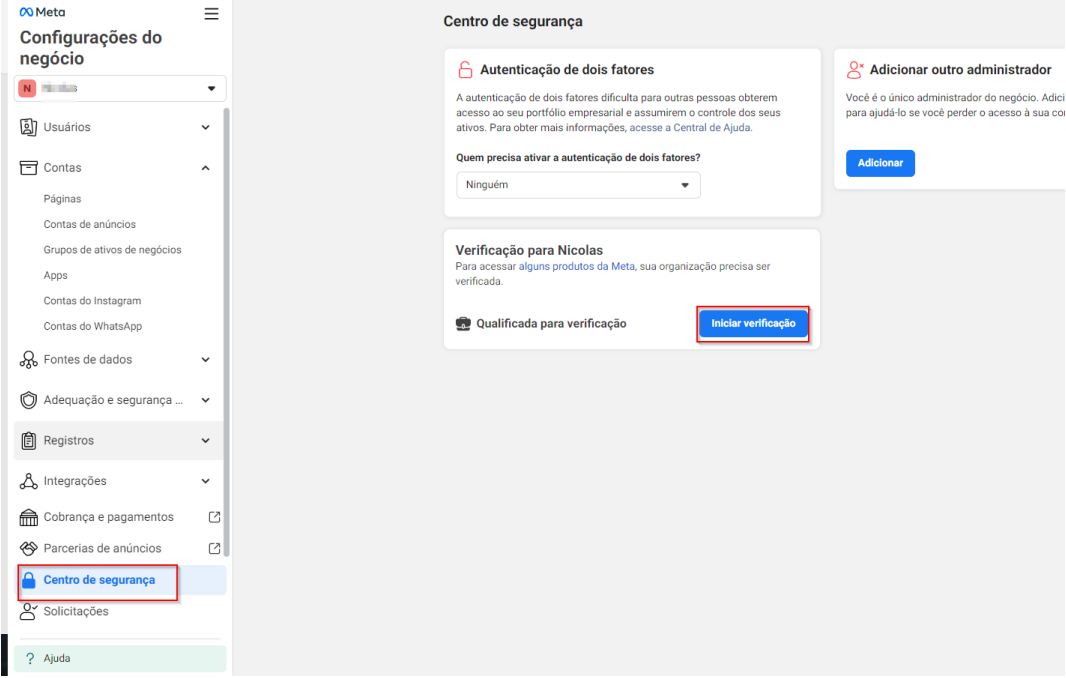Expand the Usuários section chevron
Viewport: 1066px width, 678px height.
point(205,127)
